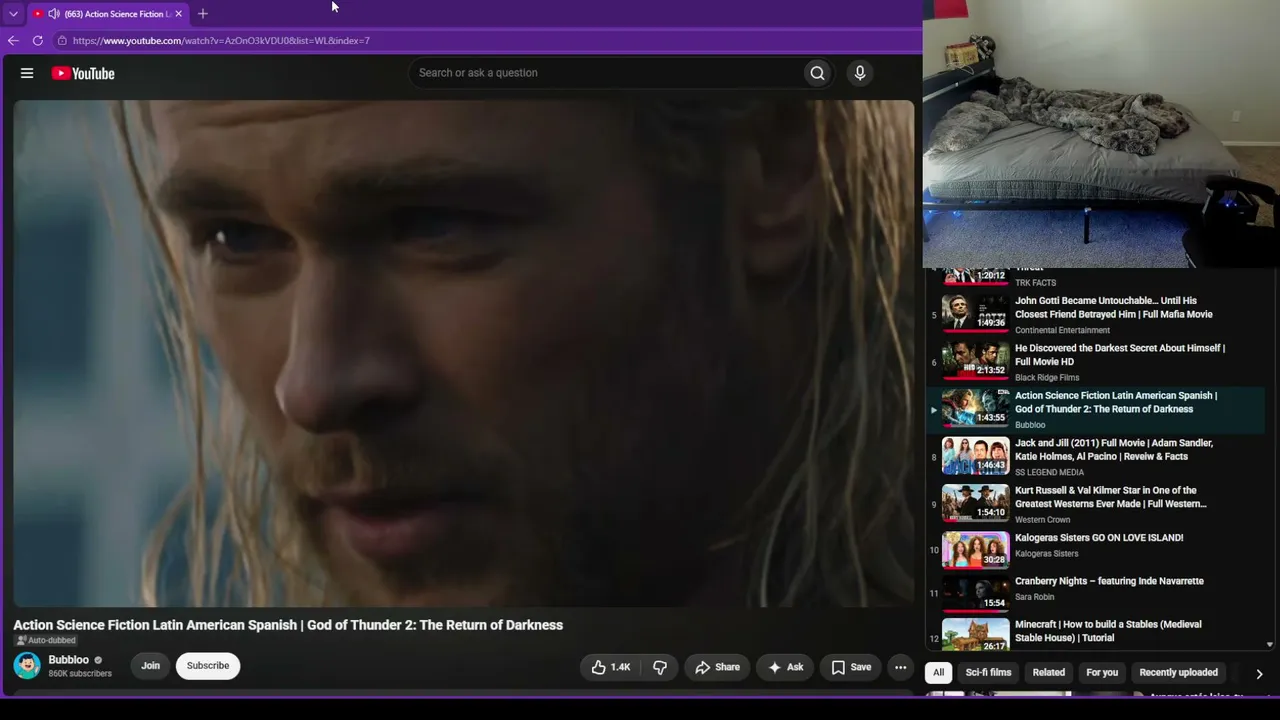Open Kurt Russell & Val Kilmer western thumbnail

(x=976, y=503)
